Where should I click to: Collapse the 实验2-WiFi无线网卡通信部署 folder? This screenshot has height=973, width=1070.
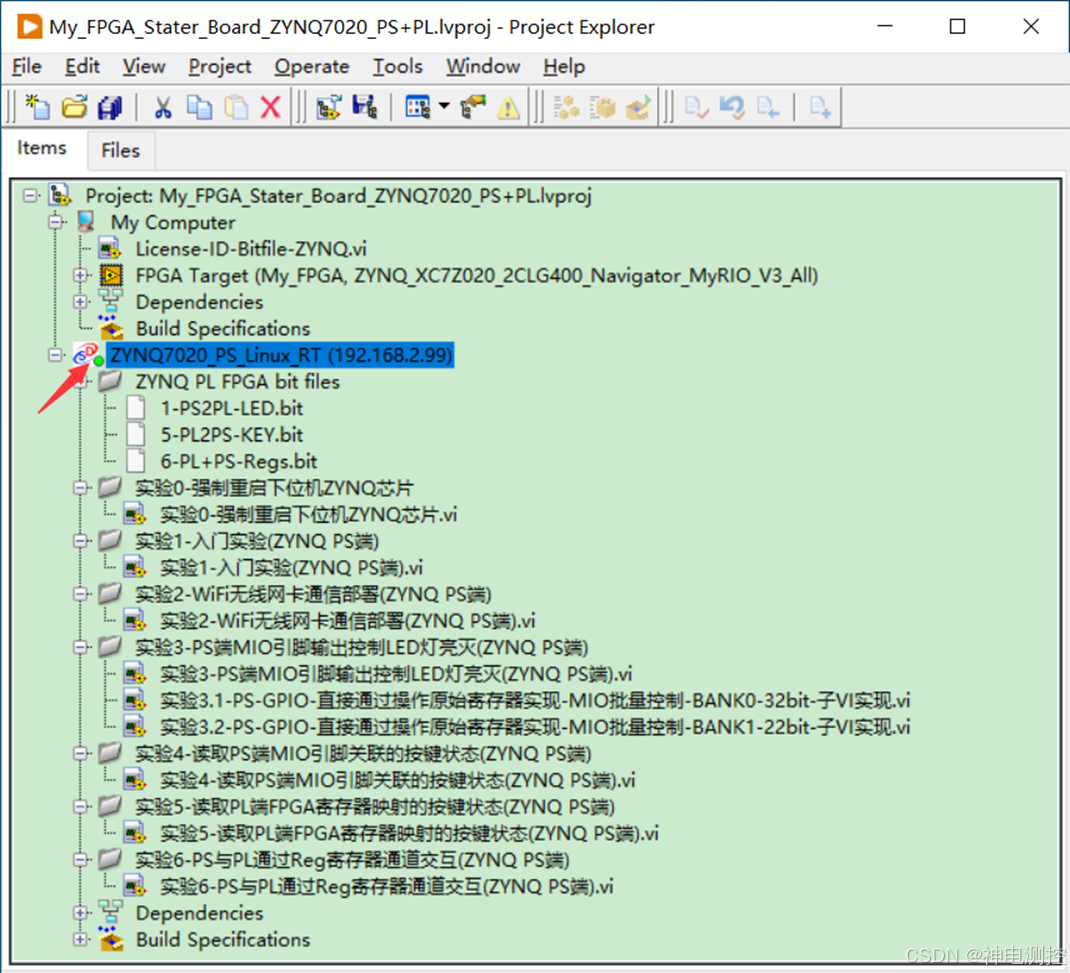point(81,594)
